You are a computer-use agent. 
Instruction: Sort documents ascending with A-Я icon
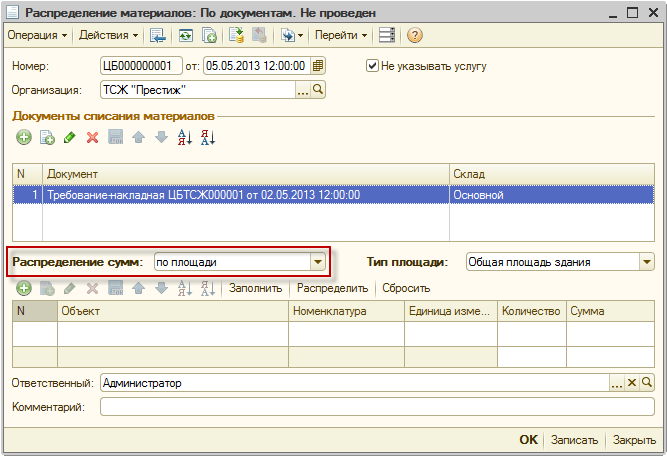tap(184, 138)
